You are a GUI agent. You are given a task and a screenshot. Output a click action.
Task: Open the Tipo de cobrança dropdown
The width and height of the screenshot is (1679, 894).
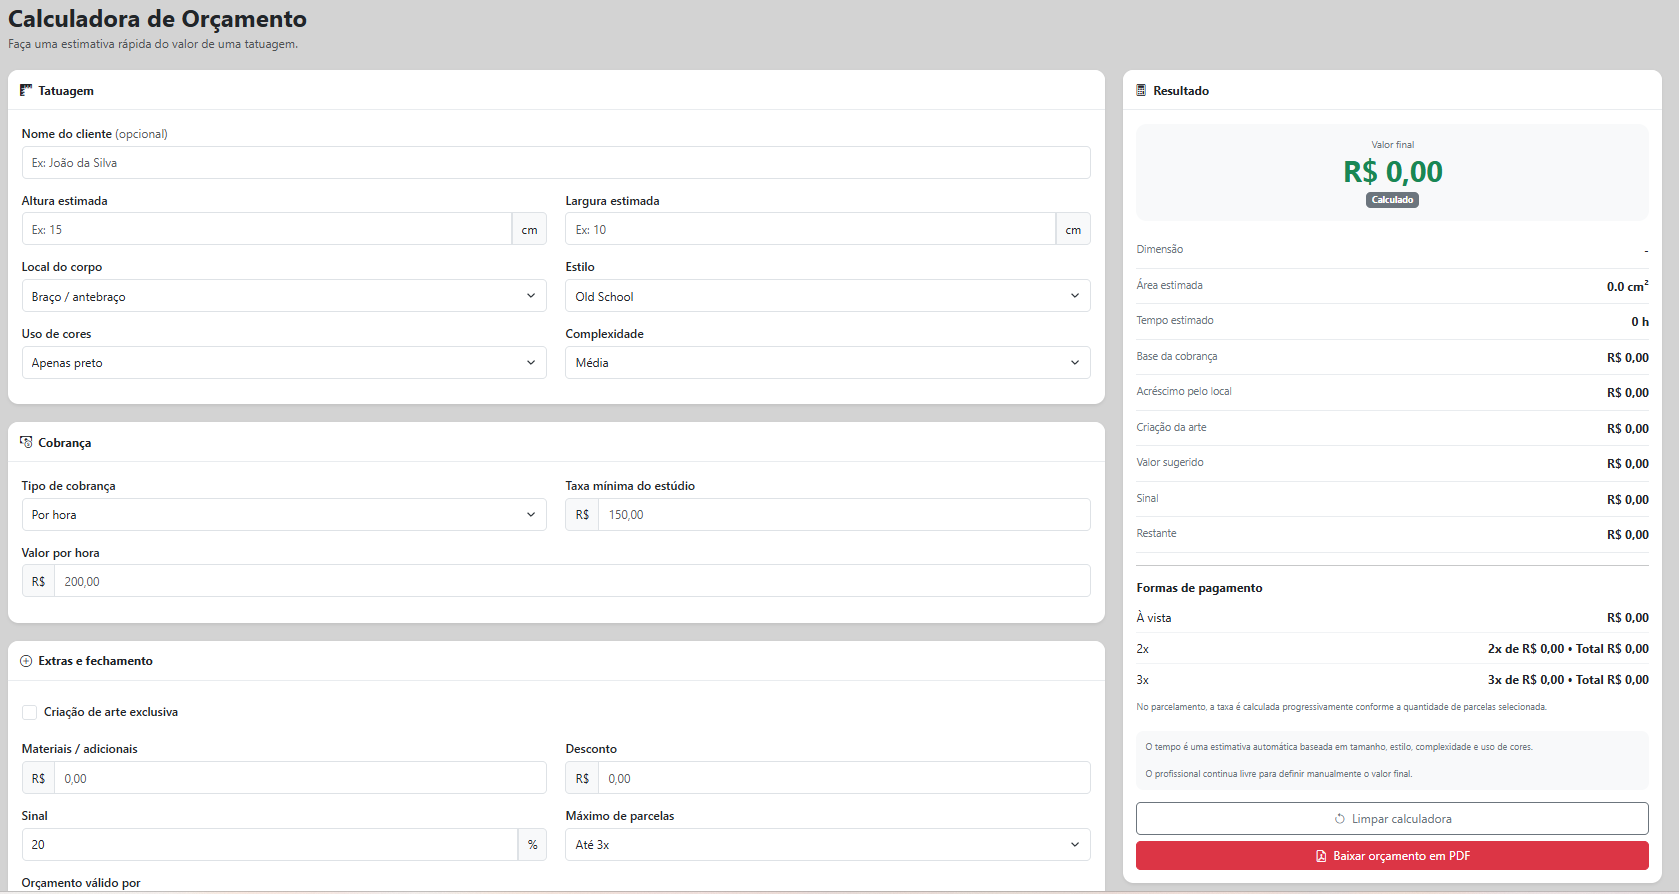click(x=284, y=515)
